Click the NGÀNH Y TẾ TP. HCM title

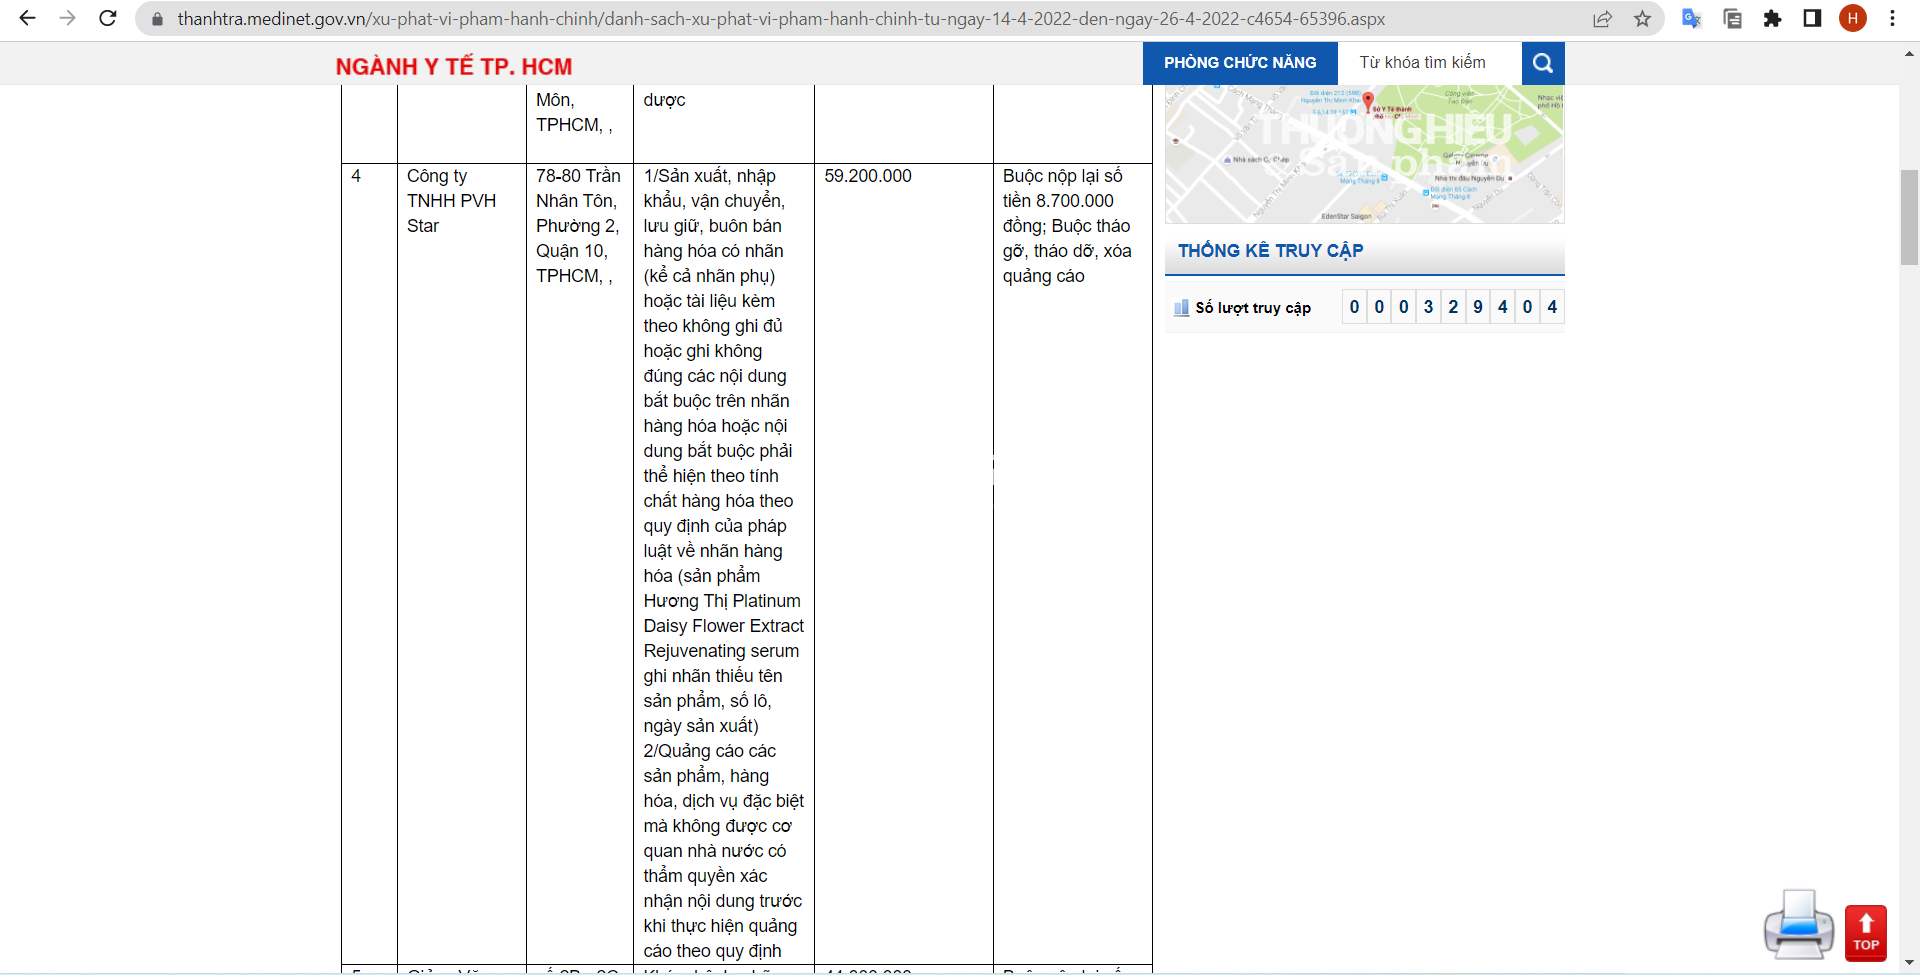click(454, 67)
